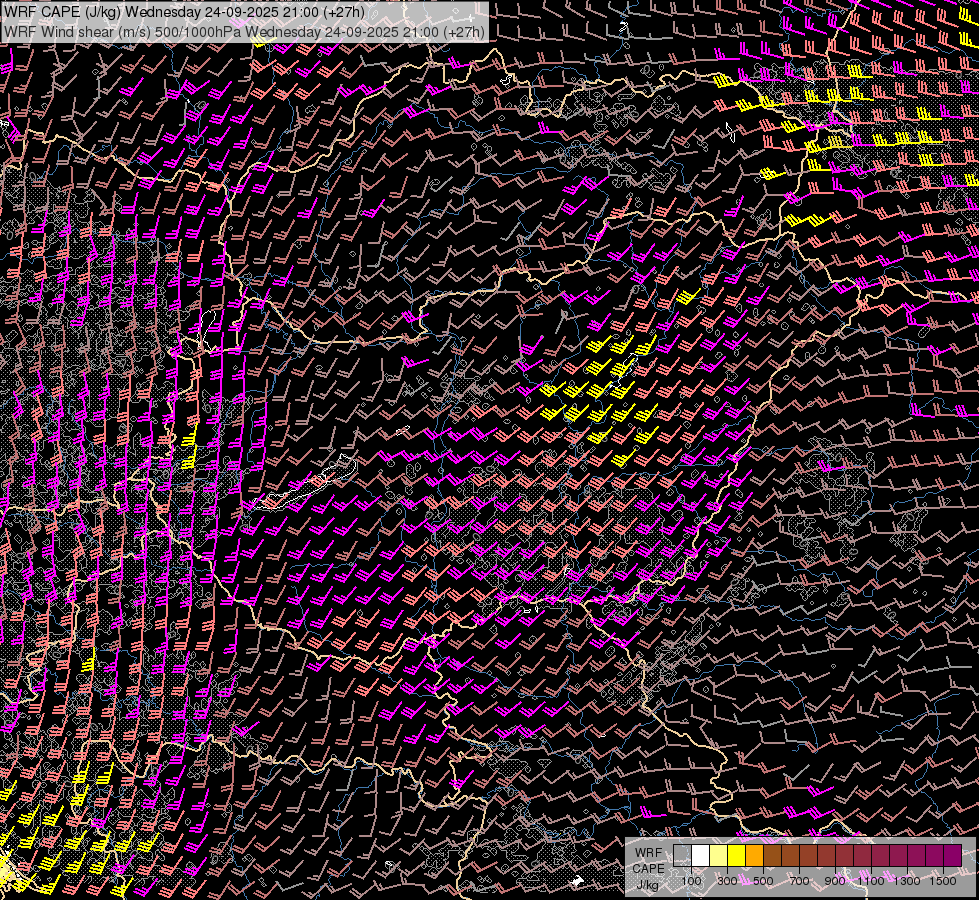Click the 1300 legend value label
The height and width of the screenshot is (900, 979).
click(907, 881)
